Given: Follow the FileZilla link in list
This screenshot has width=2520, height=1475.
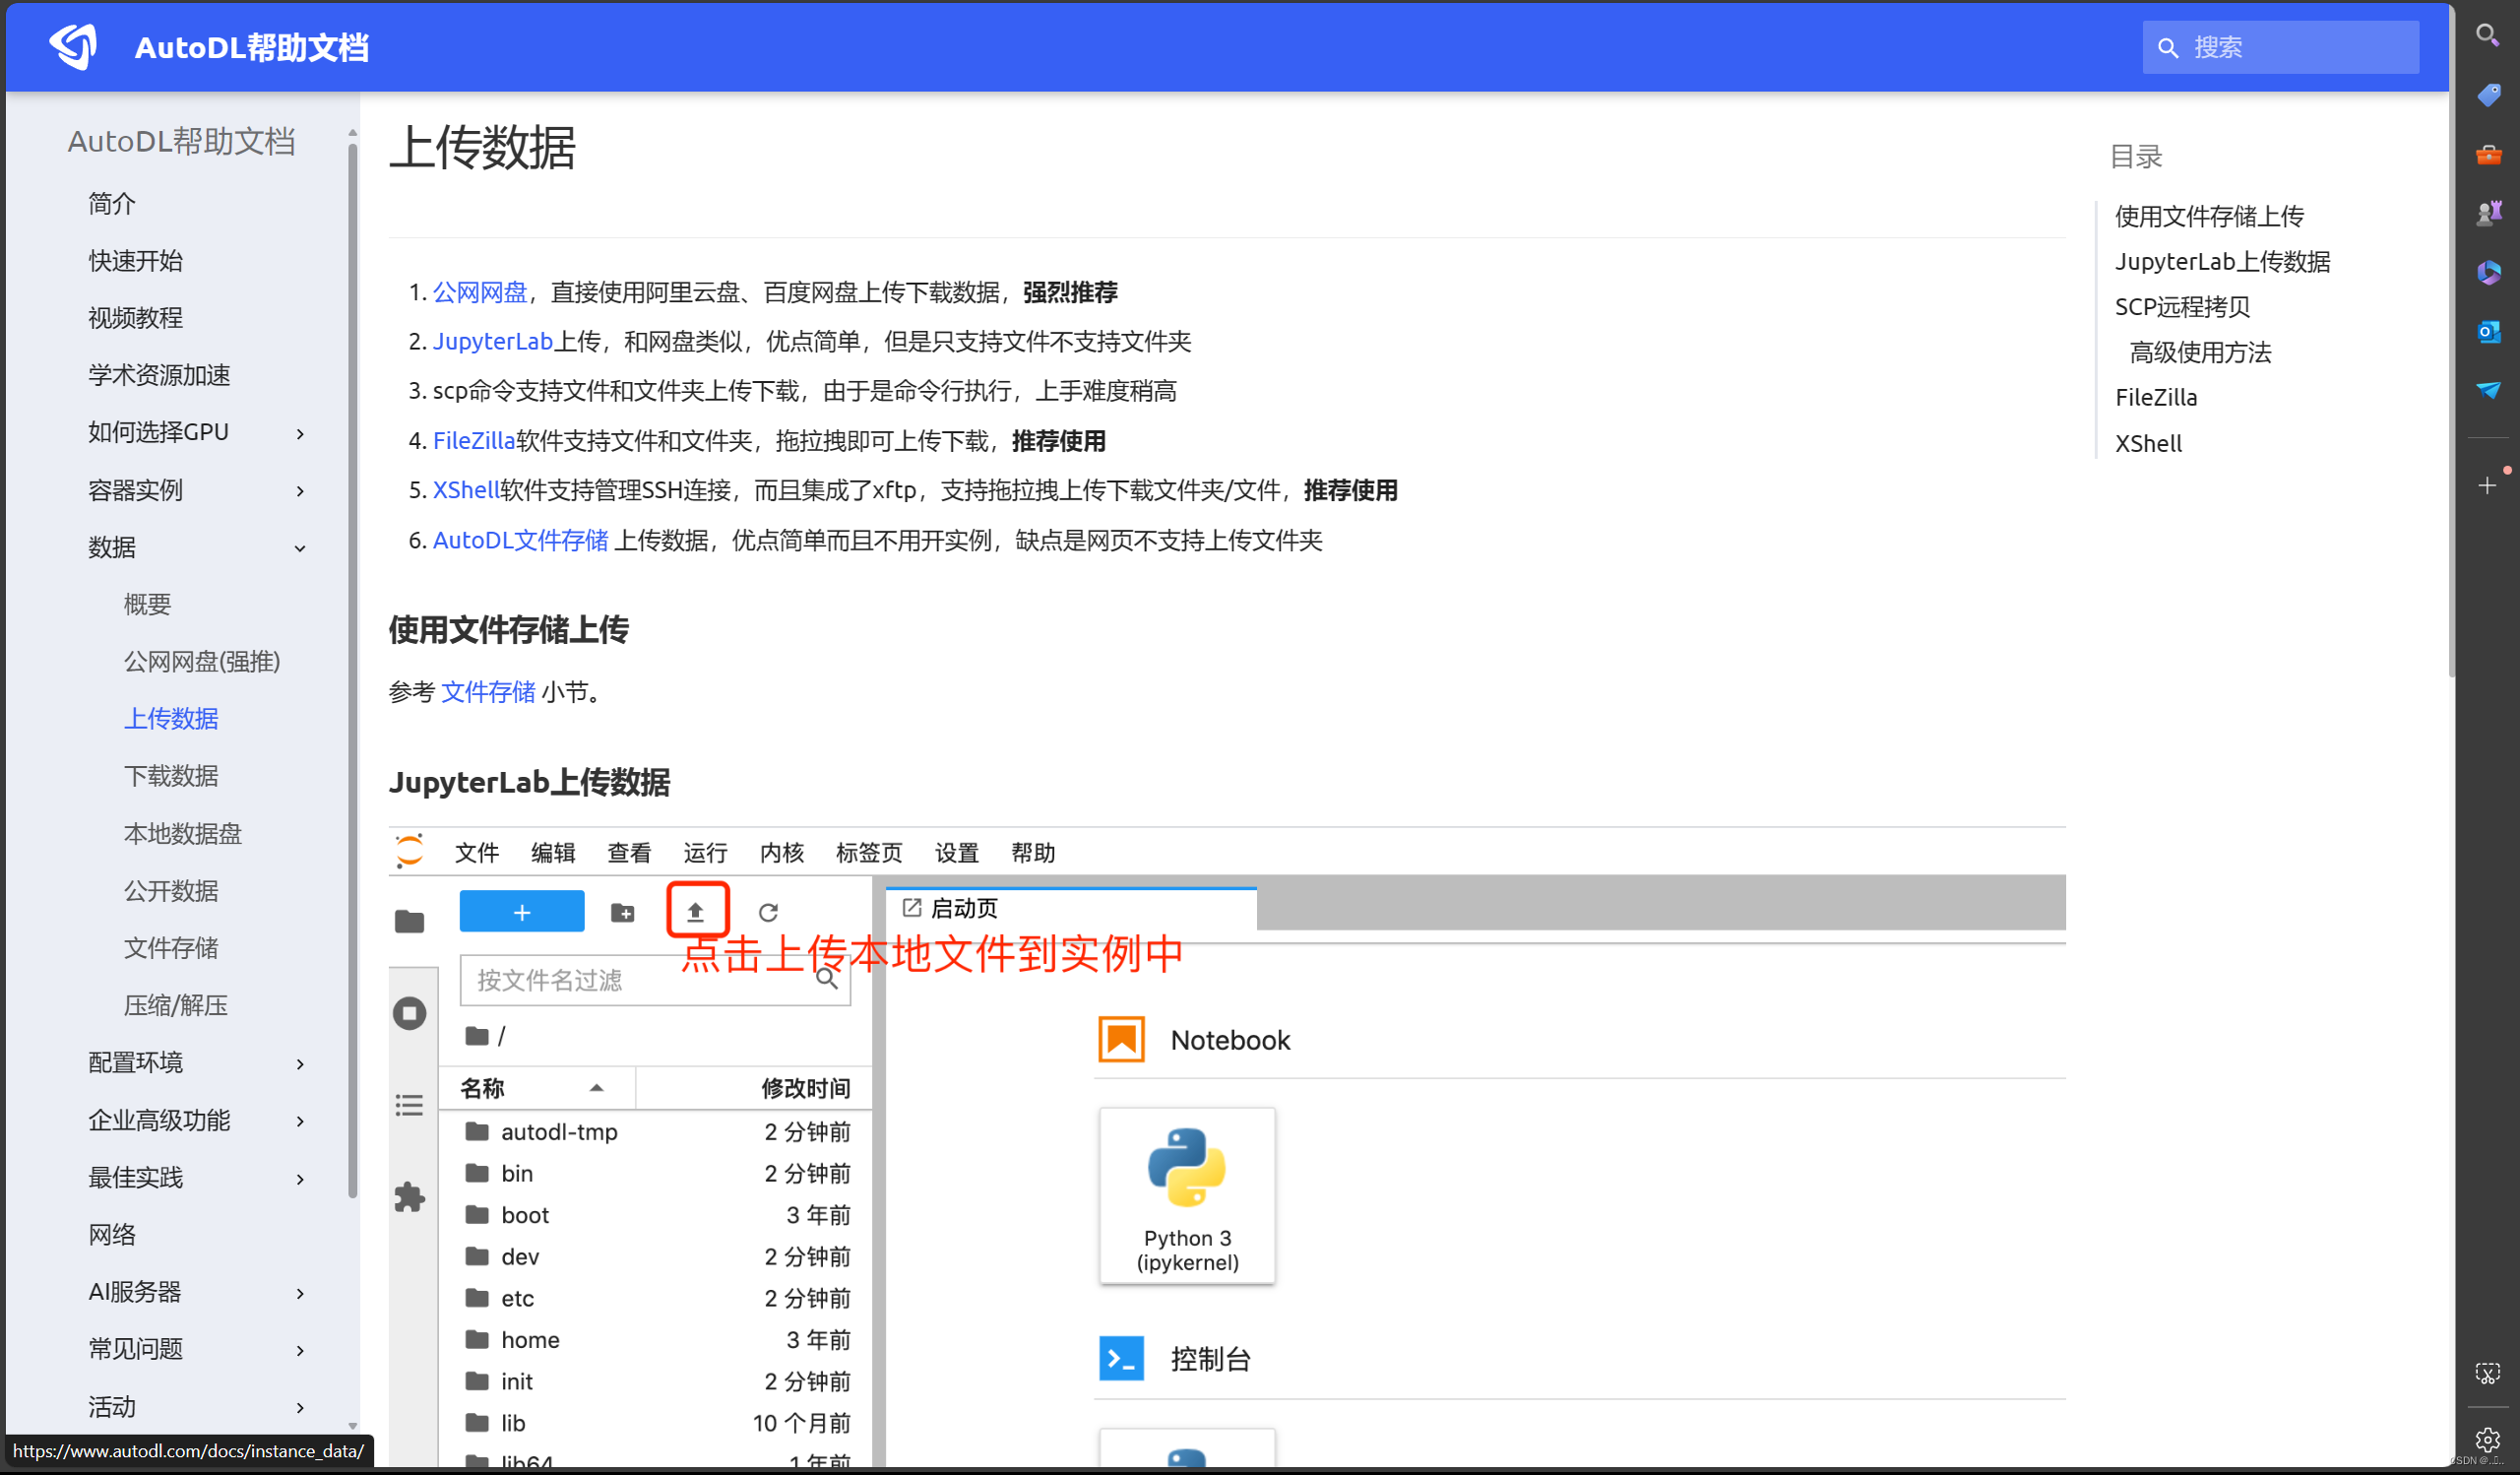Looking at the screenshot, I should (x=473, y=441).
